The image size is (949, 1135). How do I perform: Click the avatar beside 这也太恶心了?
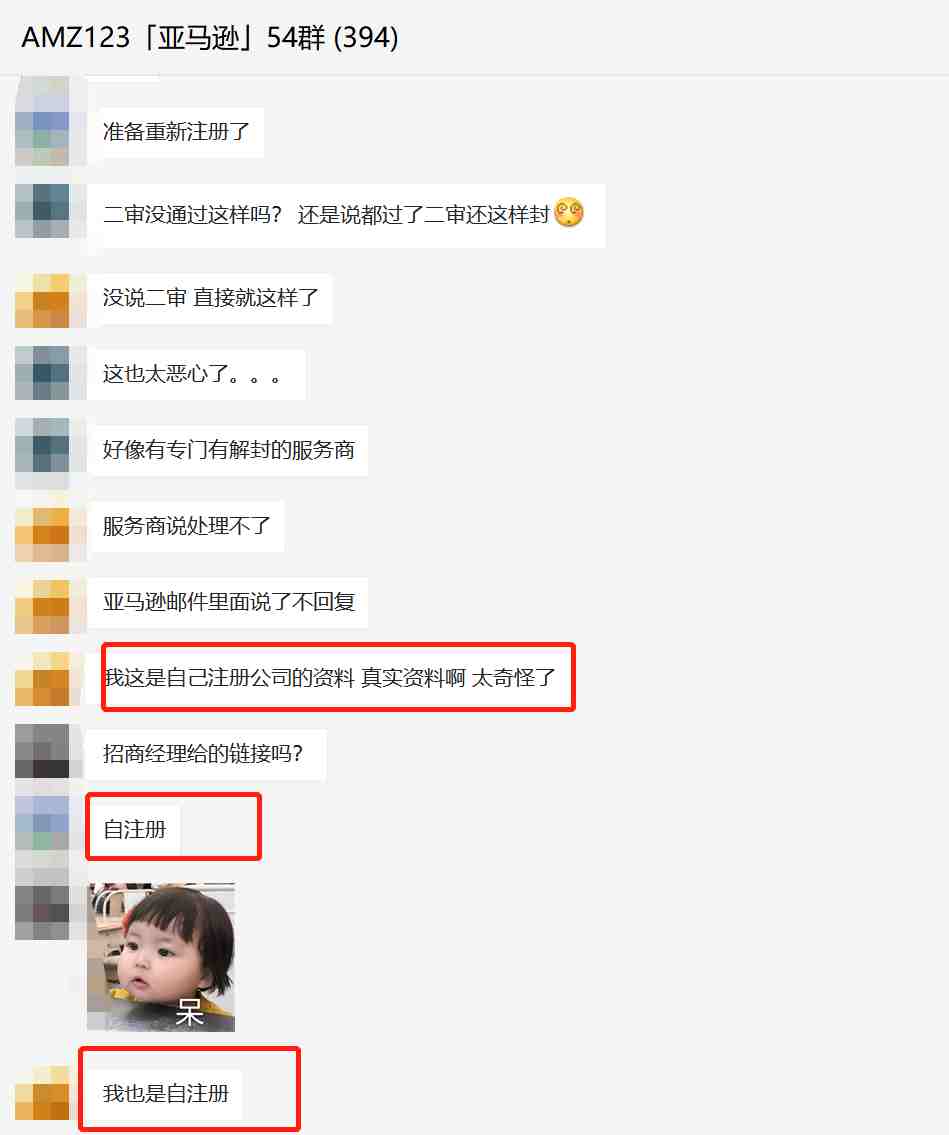42,373
